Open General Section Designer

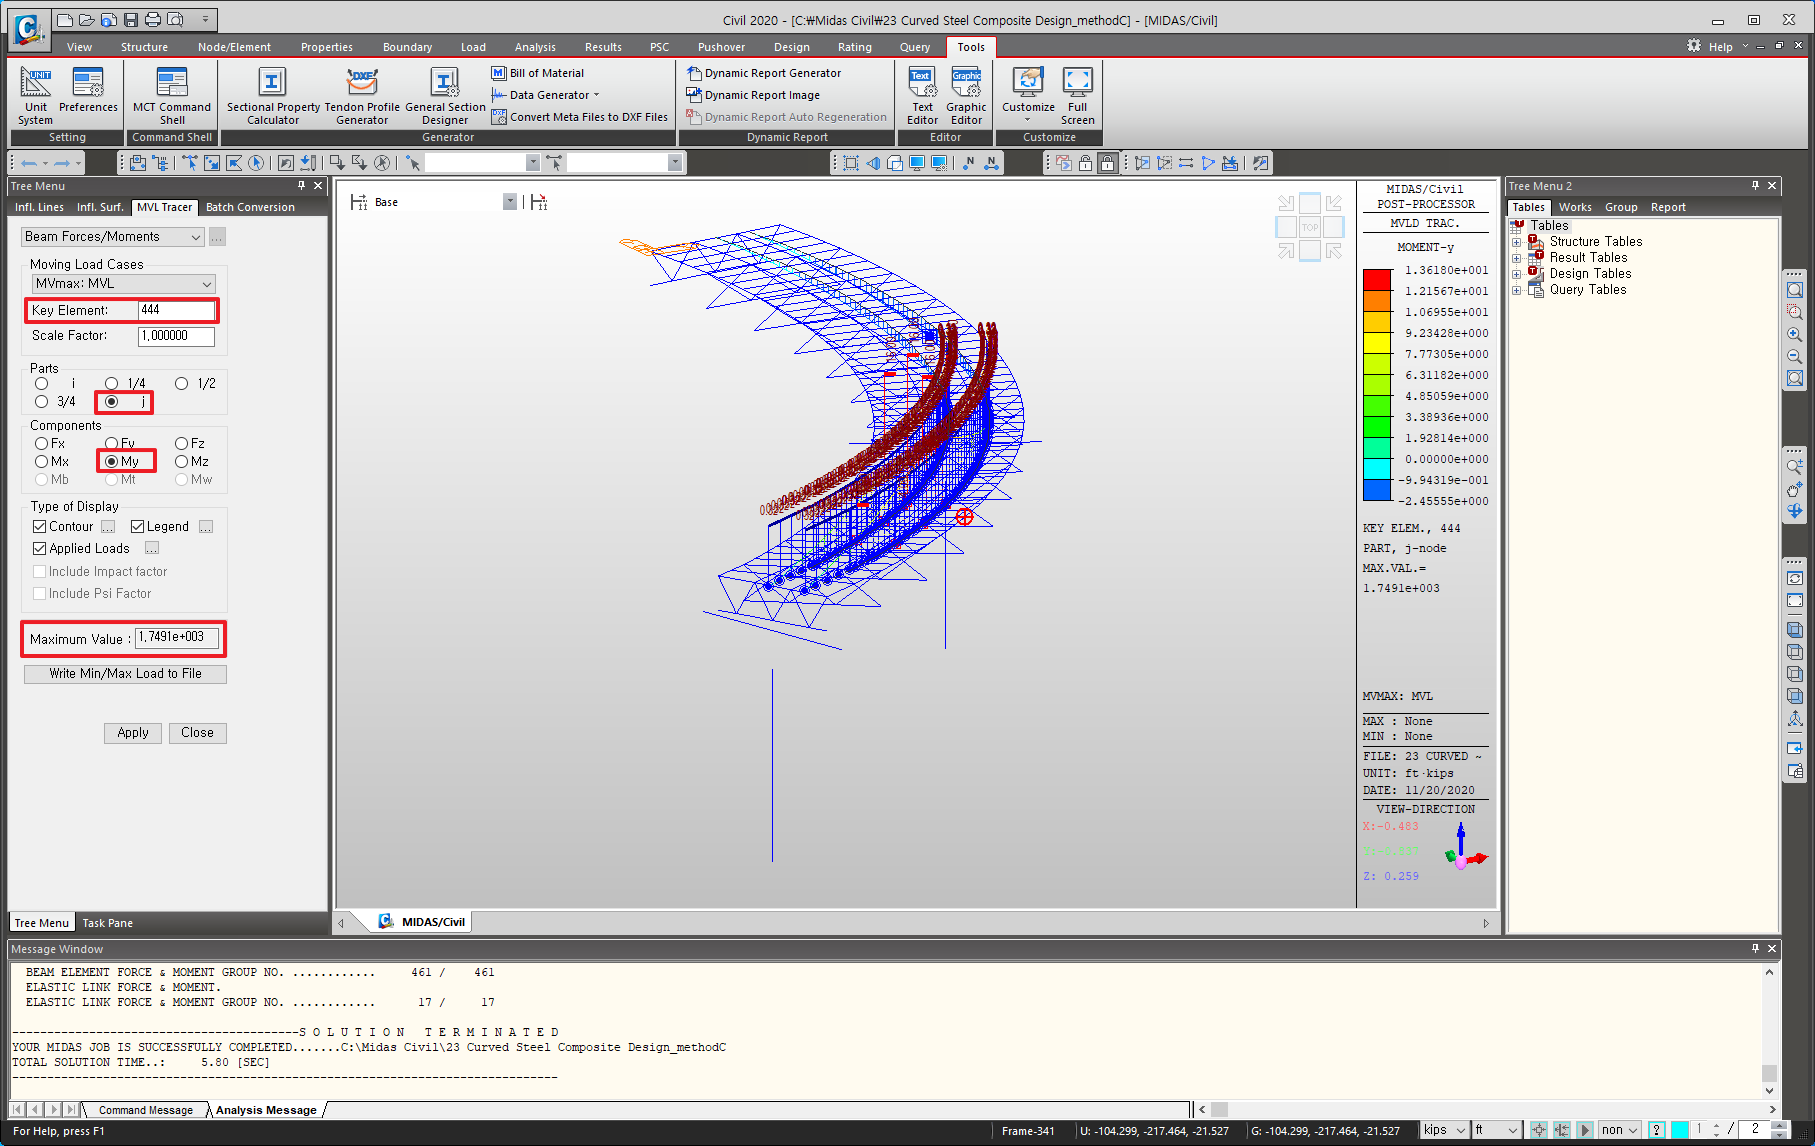click(445, 96)
